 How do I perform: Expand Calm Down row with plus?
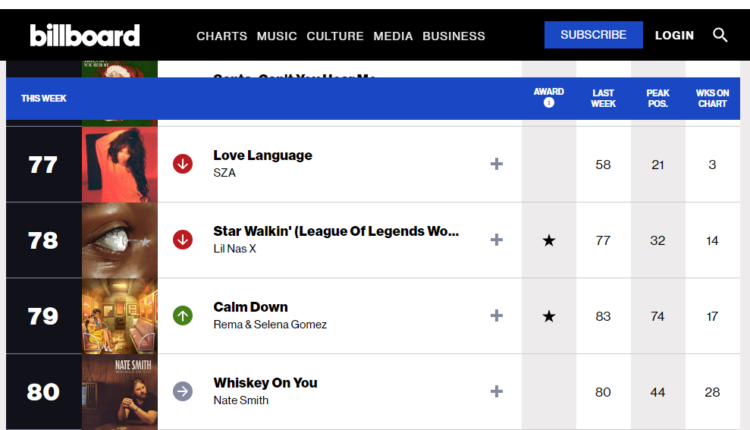[496, 316]
